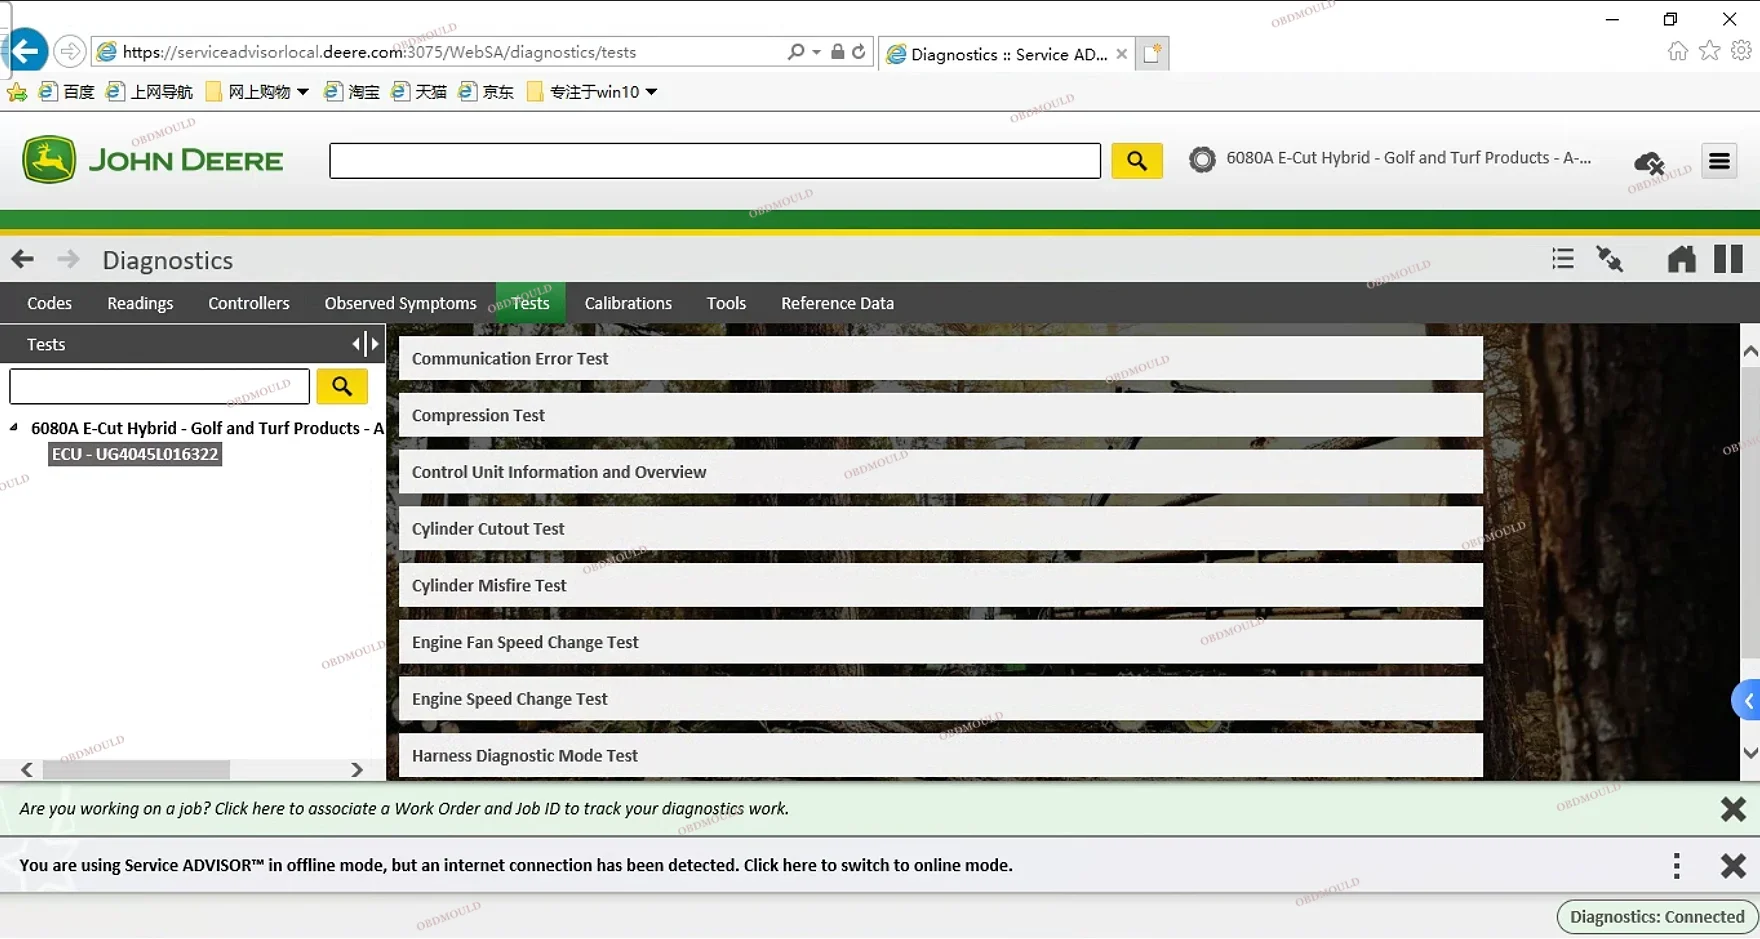Pause diagnostics with pause icon

[1728, 260]
